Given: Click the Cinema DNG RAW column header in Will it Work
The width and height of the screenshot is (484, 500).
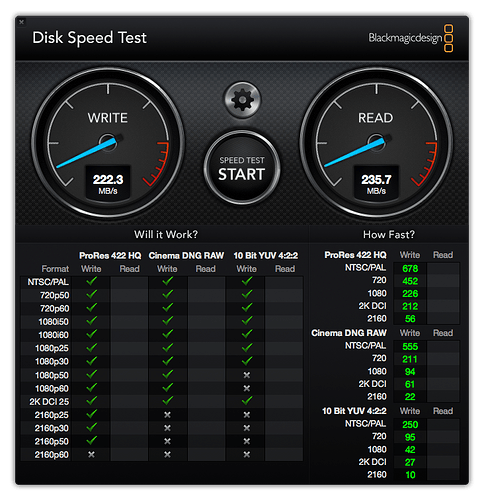Looking at the screenshot, I should 186,256.
